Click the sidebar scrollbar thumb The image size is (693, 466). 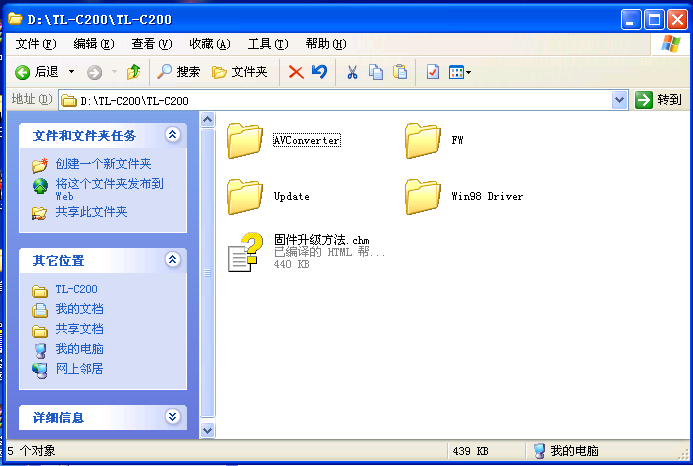point(207,273)
